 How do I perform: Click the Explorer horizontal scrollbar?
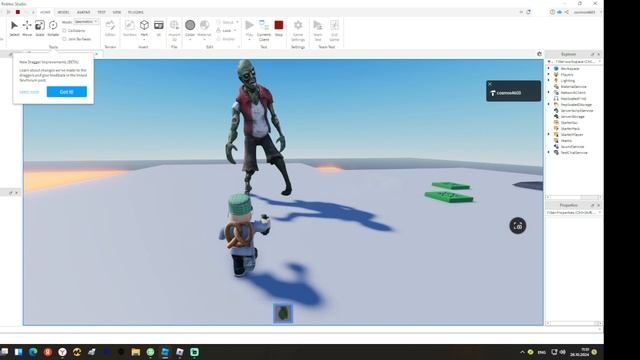(573, 197)
